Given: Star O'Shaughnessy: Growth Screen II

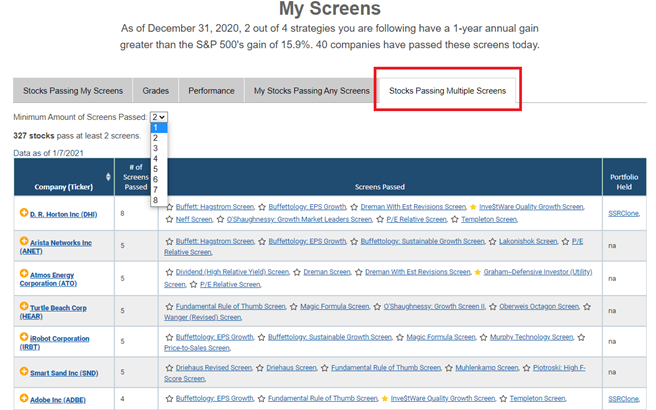Looking at the screenshot, I should [x=377, y=307].
